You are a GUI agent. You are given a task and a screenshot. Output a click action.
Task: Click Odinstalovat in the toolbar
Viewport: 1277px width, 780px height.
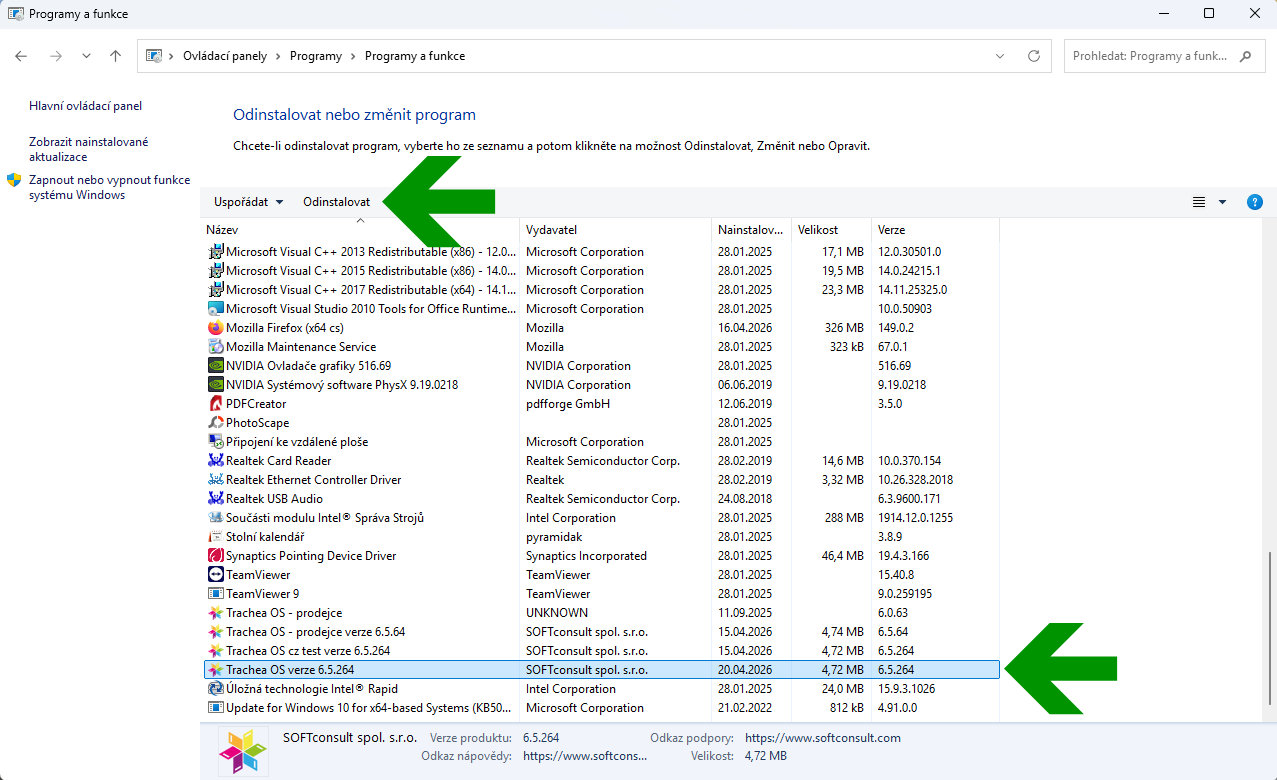coord(336,202)
